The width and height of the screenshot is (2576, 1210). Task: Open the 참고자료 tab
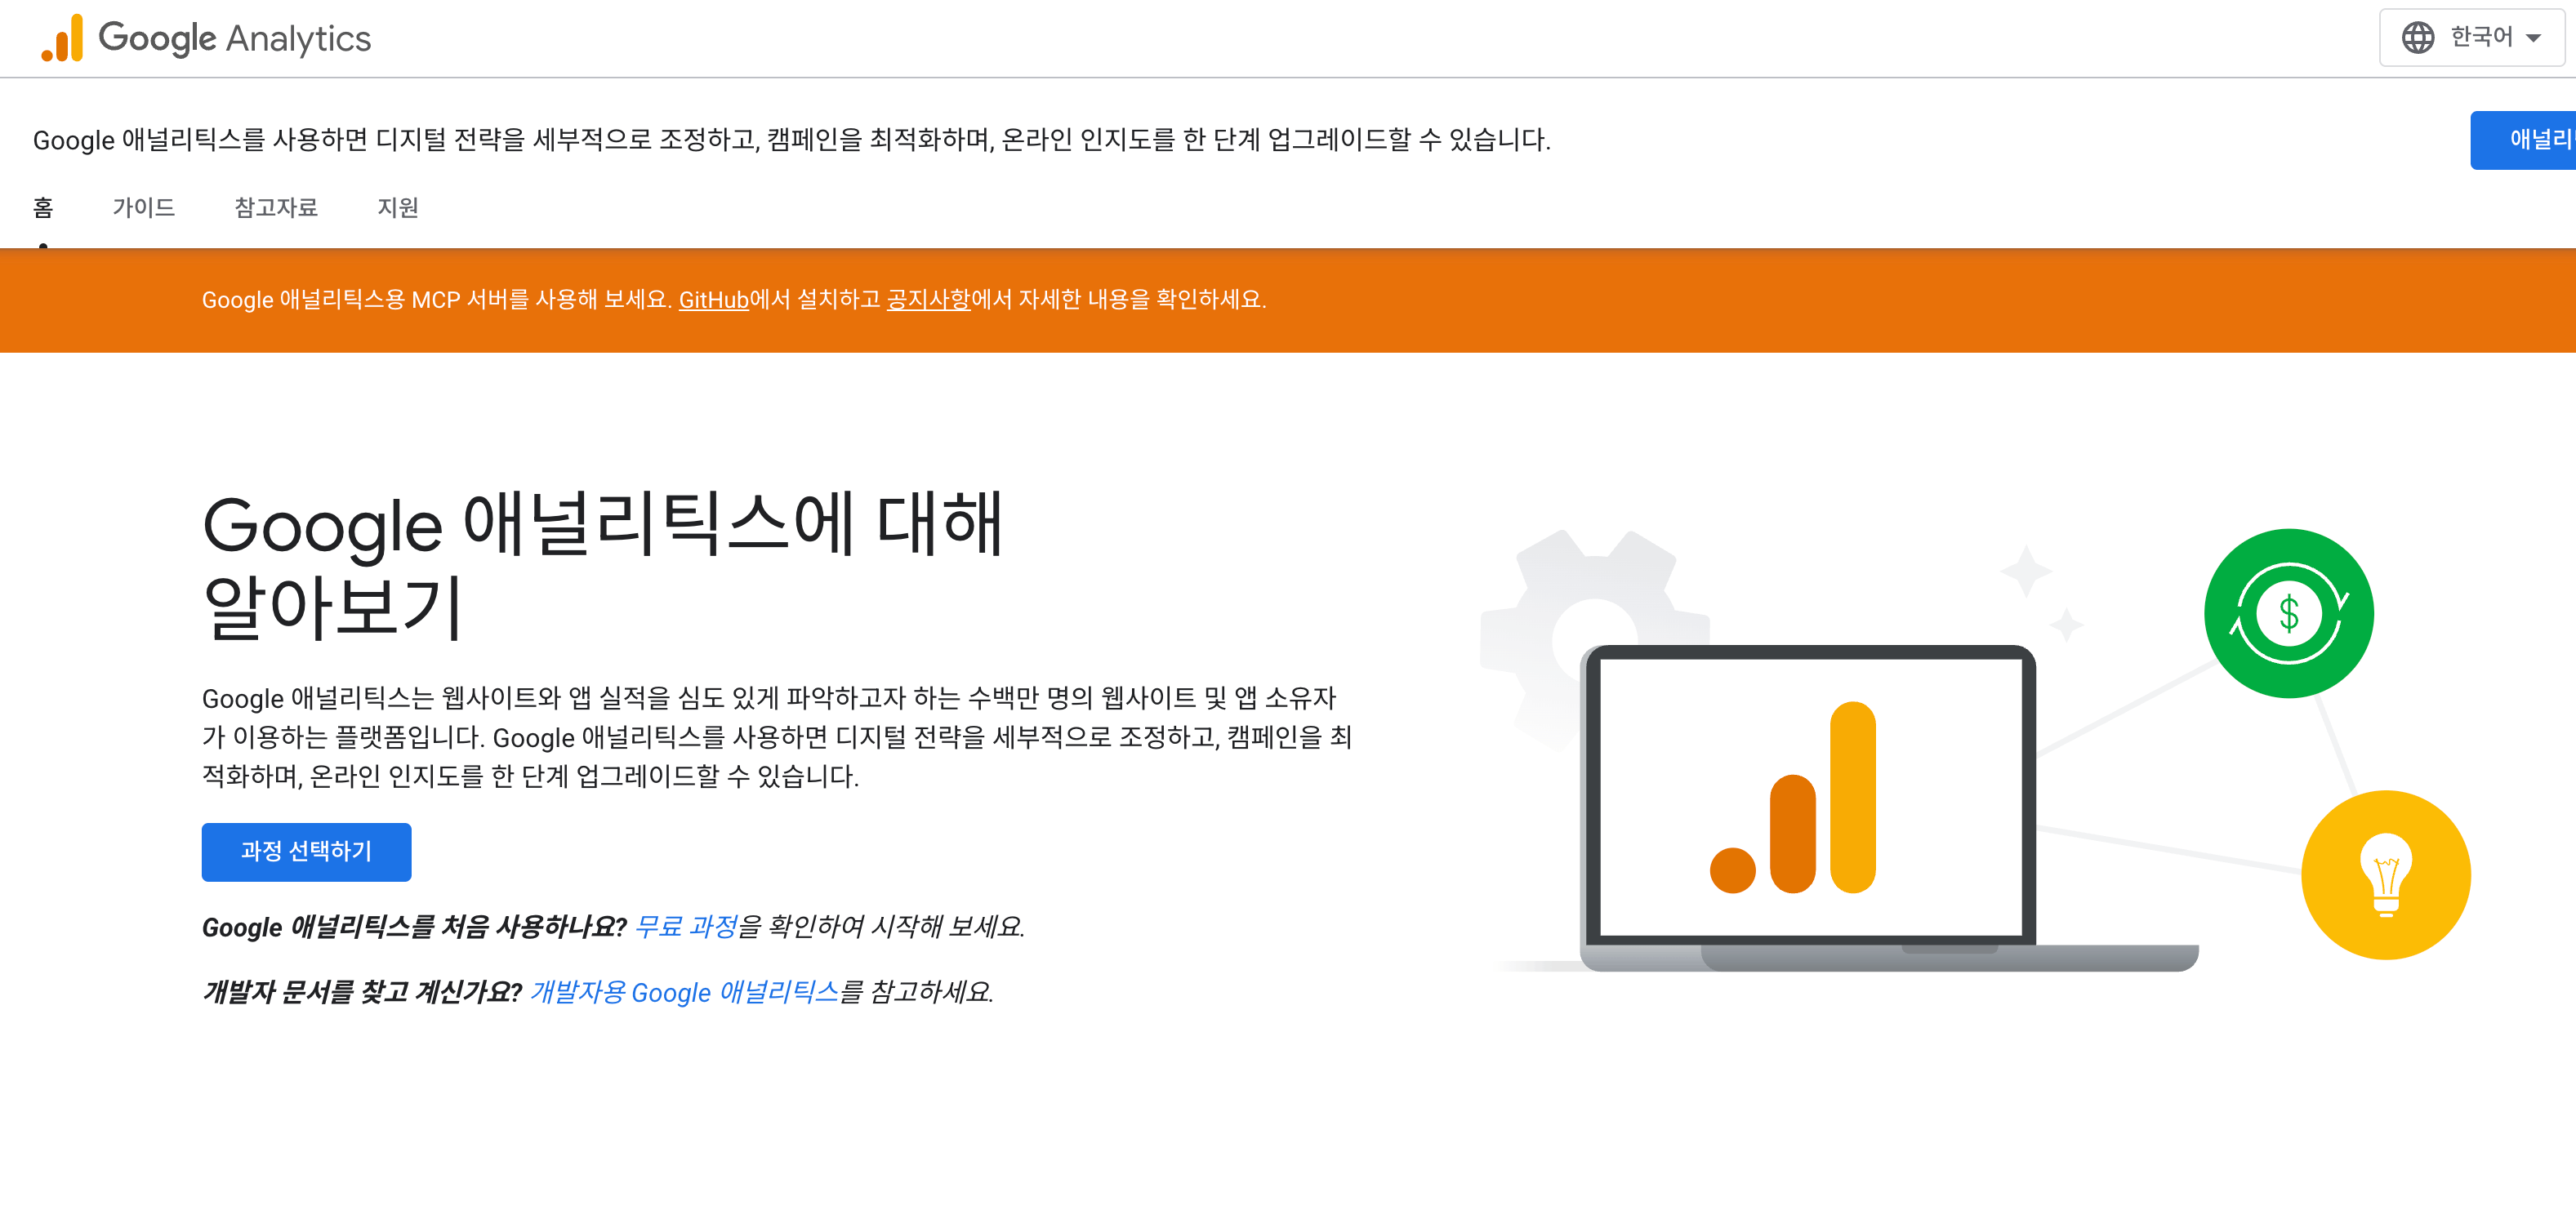click(276, 207)
